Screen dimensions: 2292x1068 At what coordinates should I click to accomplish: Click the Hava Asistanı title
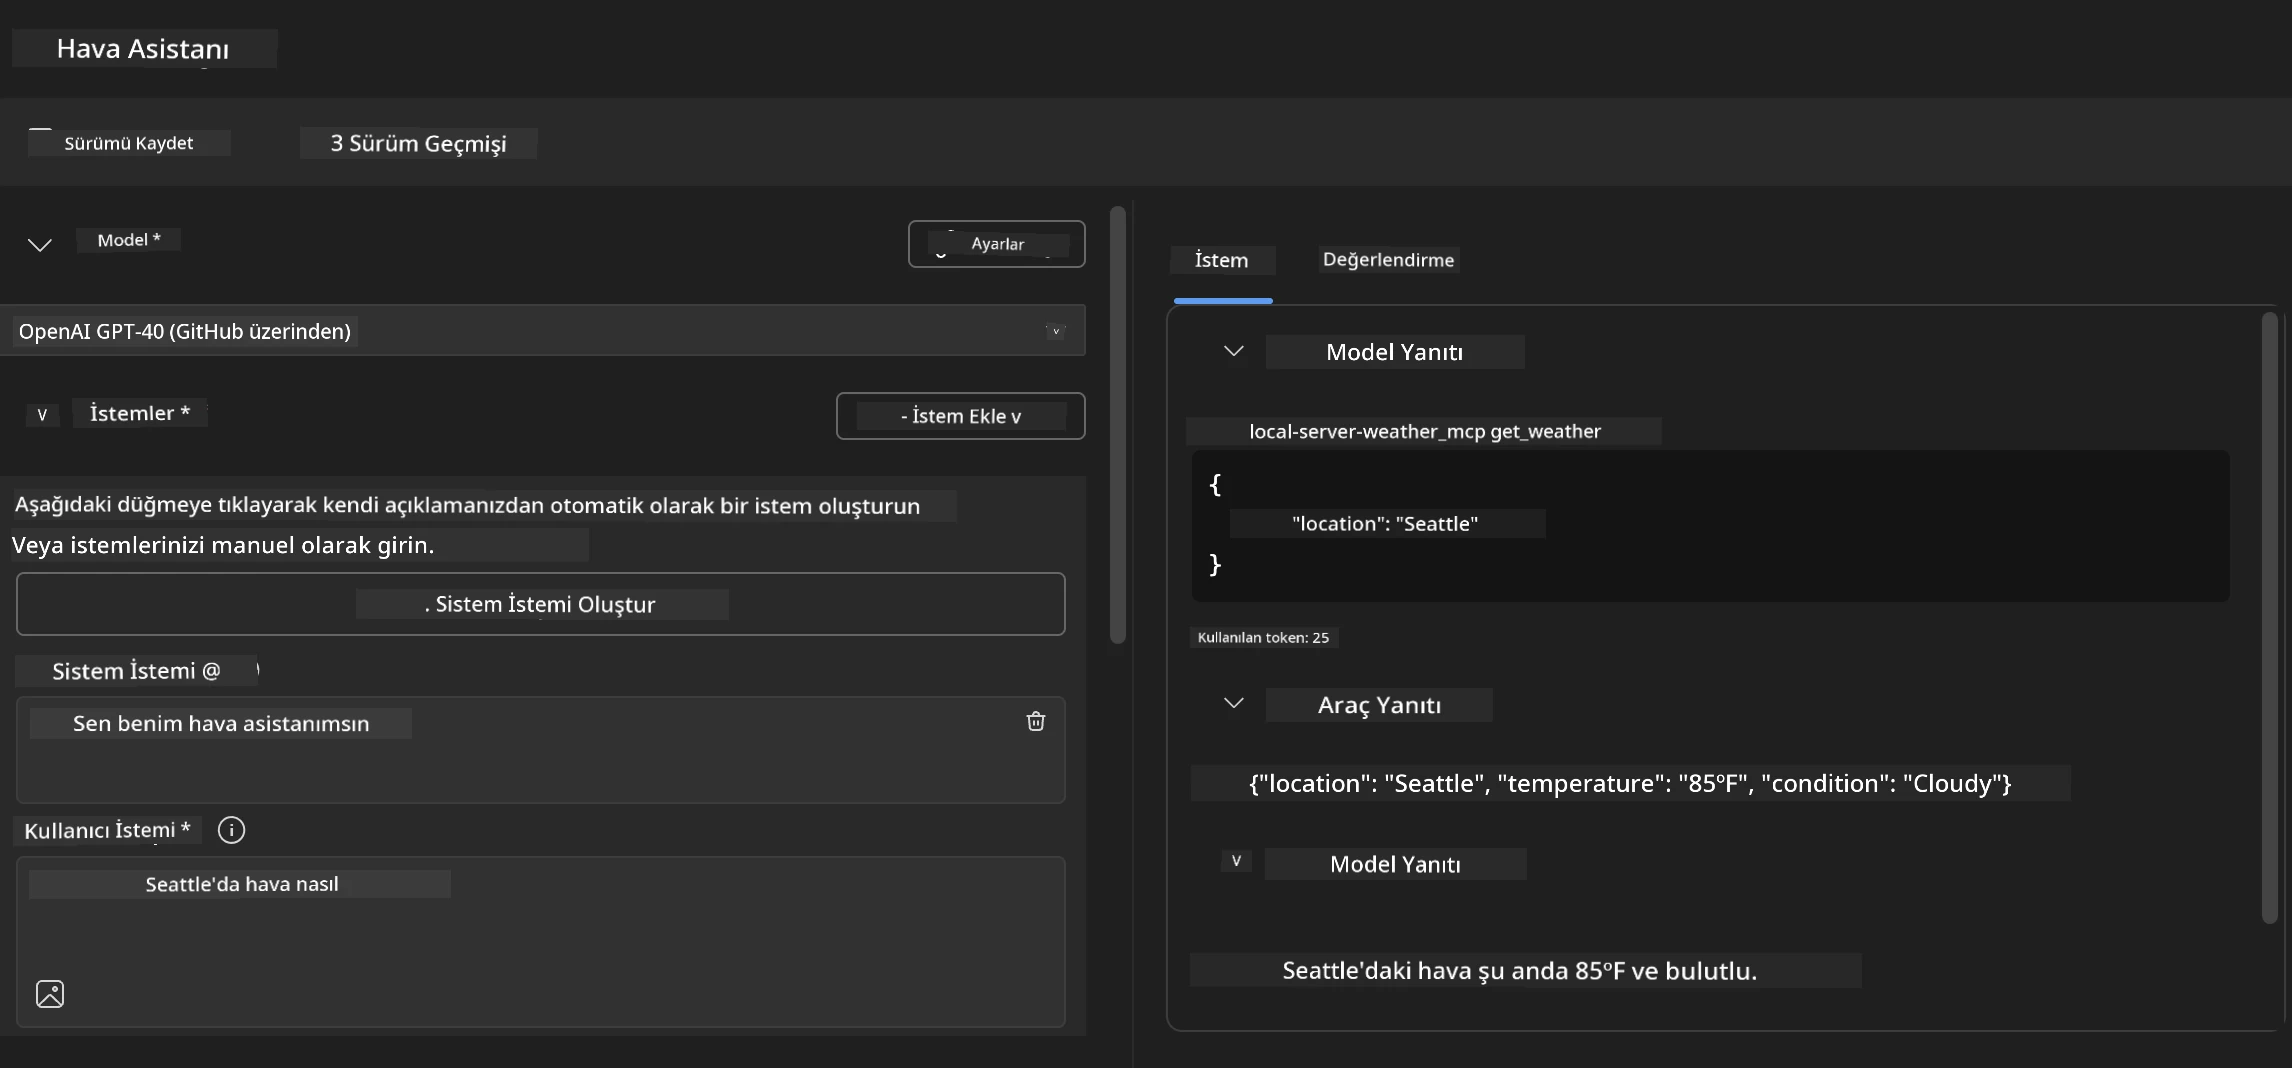tap(143, 48)
